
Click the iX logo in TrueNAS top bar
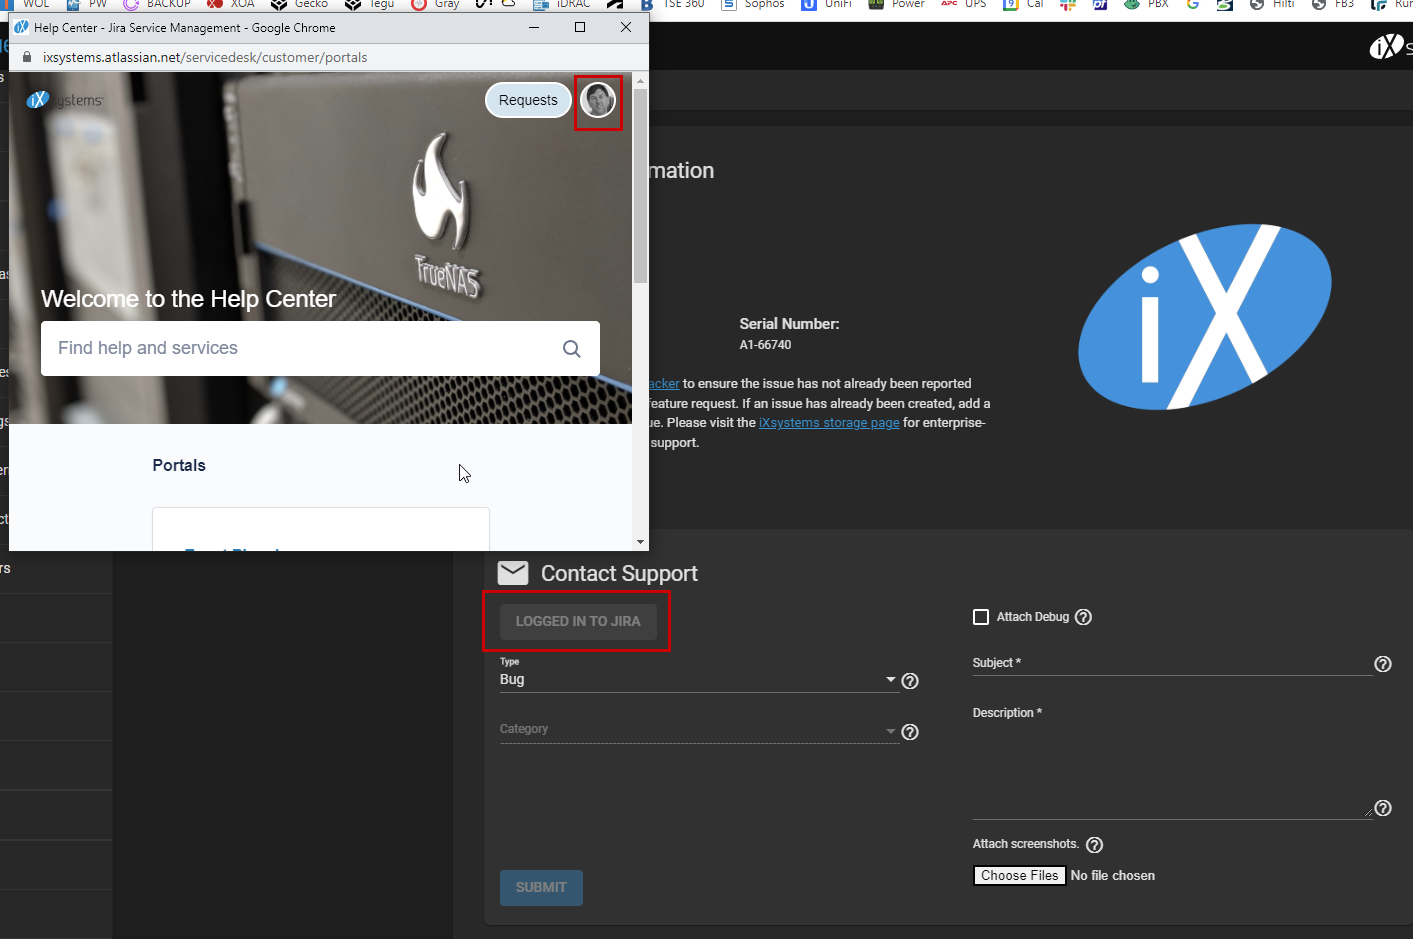1387,46
